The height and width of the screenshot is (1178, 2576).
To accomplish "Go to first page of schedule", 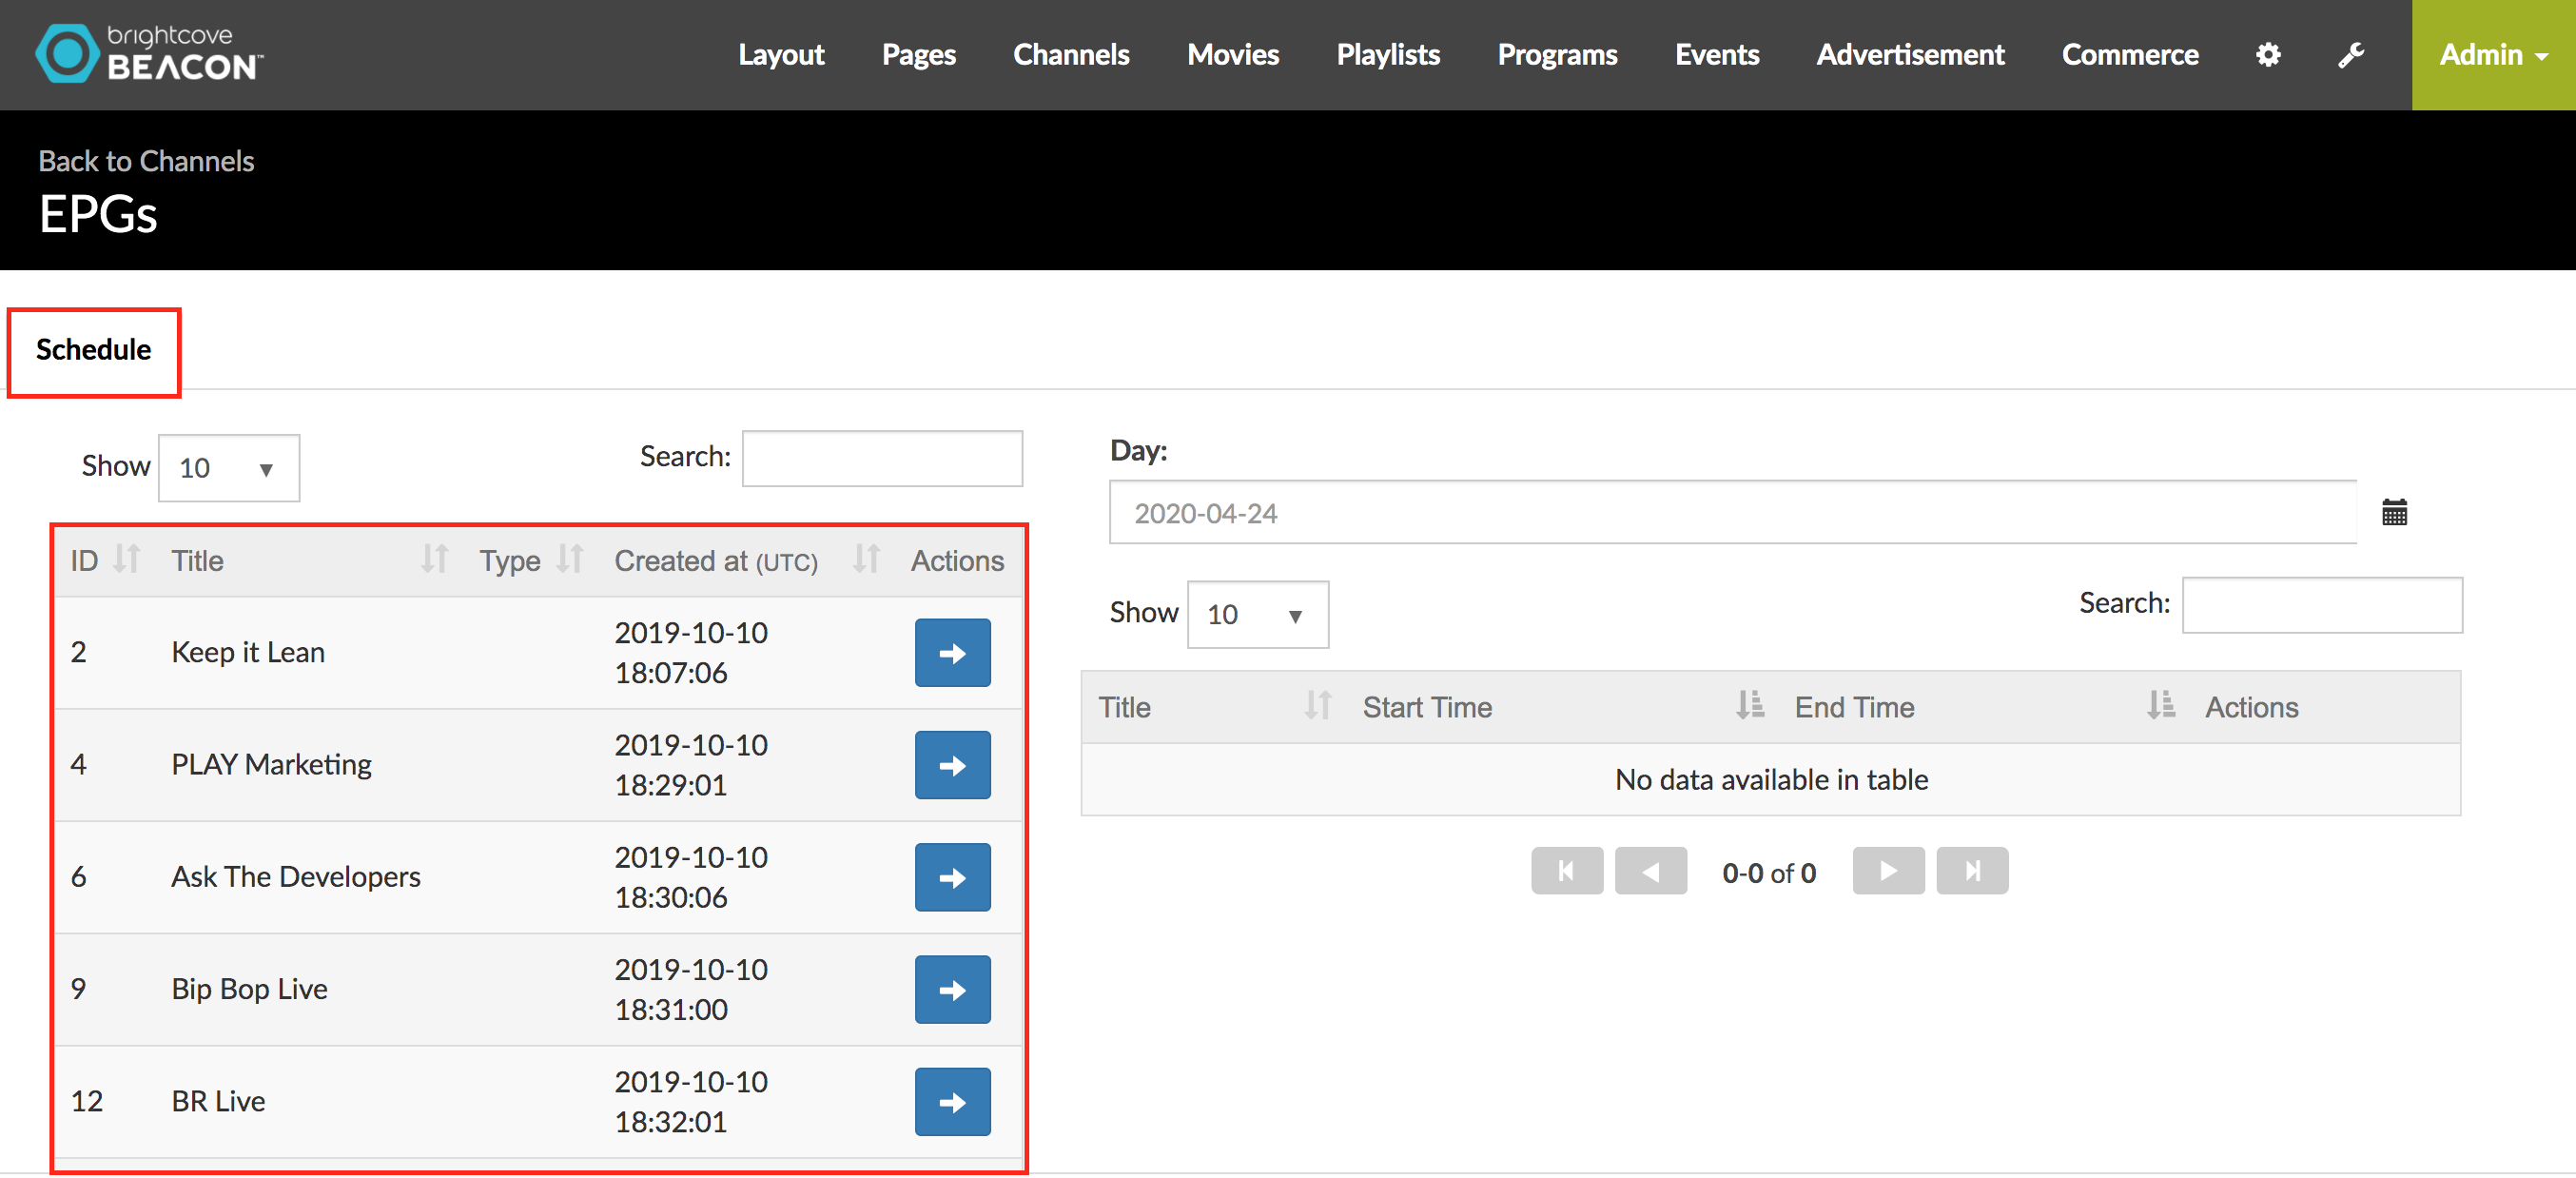I will [1566, 871].
